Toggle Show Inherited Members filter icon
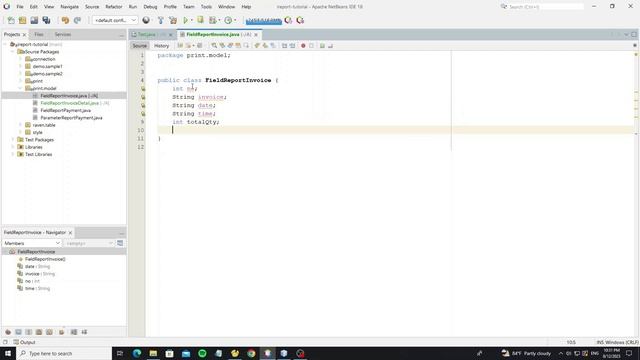Viewport: 640px width, 360px height. click(x=8, y=332)
